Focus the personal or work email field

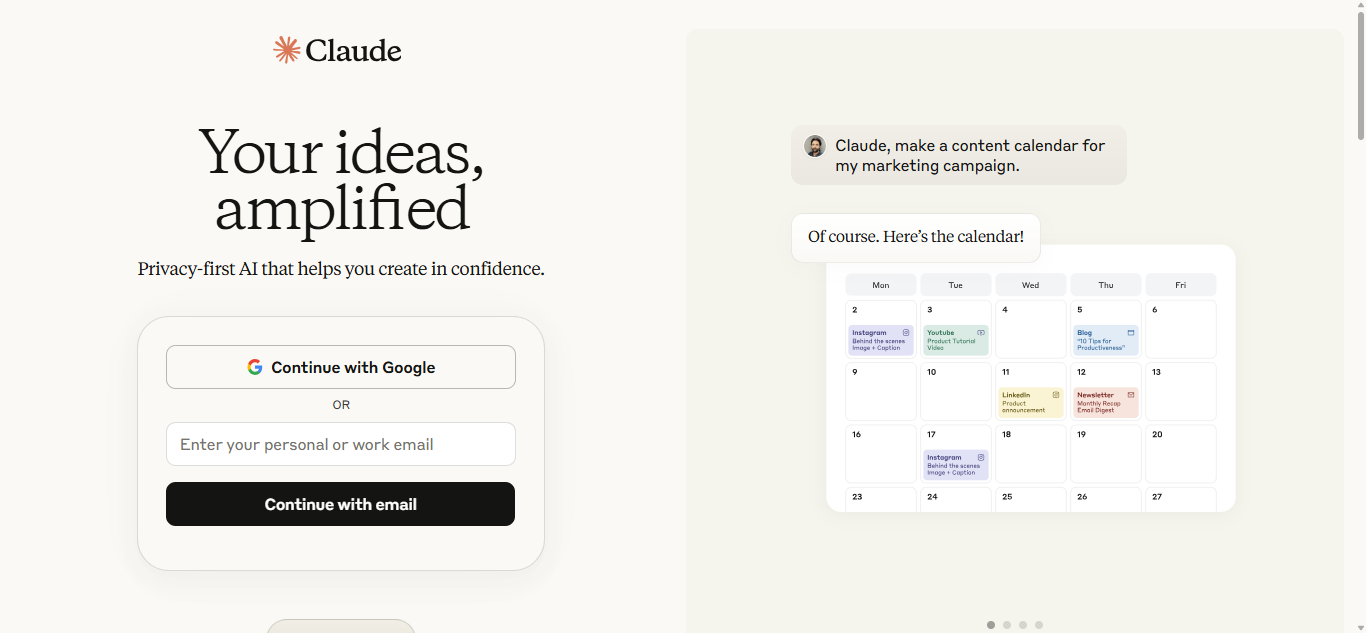click(x=341, y=444)
